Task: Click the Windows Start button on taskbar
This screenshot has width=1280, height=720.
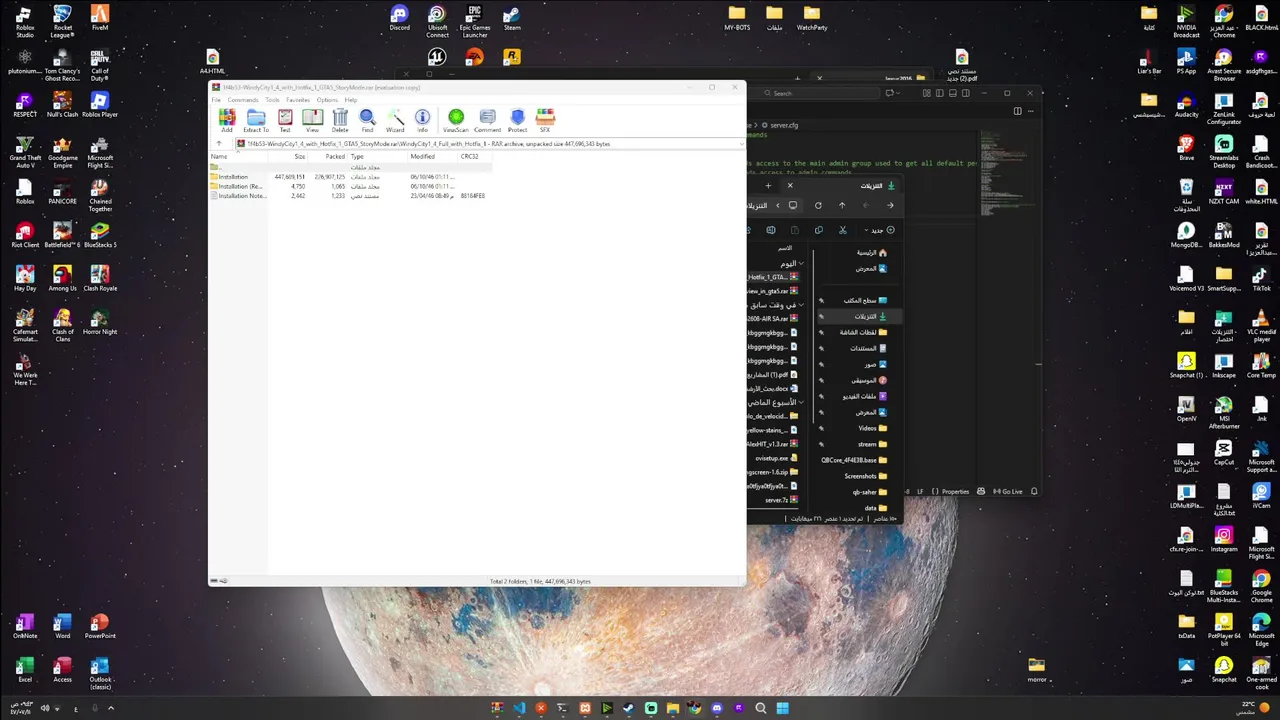Action: coord(782,708)
